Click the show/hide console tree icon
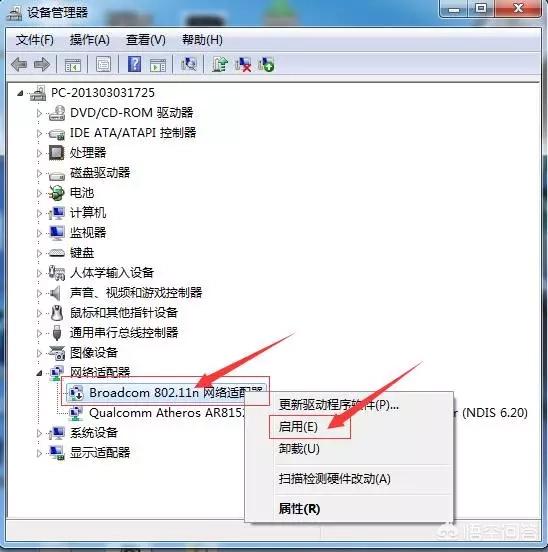 tap(73, 65)
